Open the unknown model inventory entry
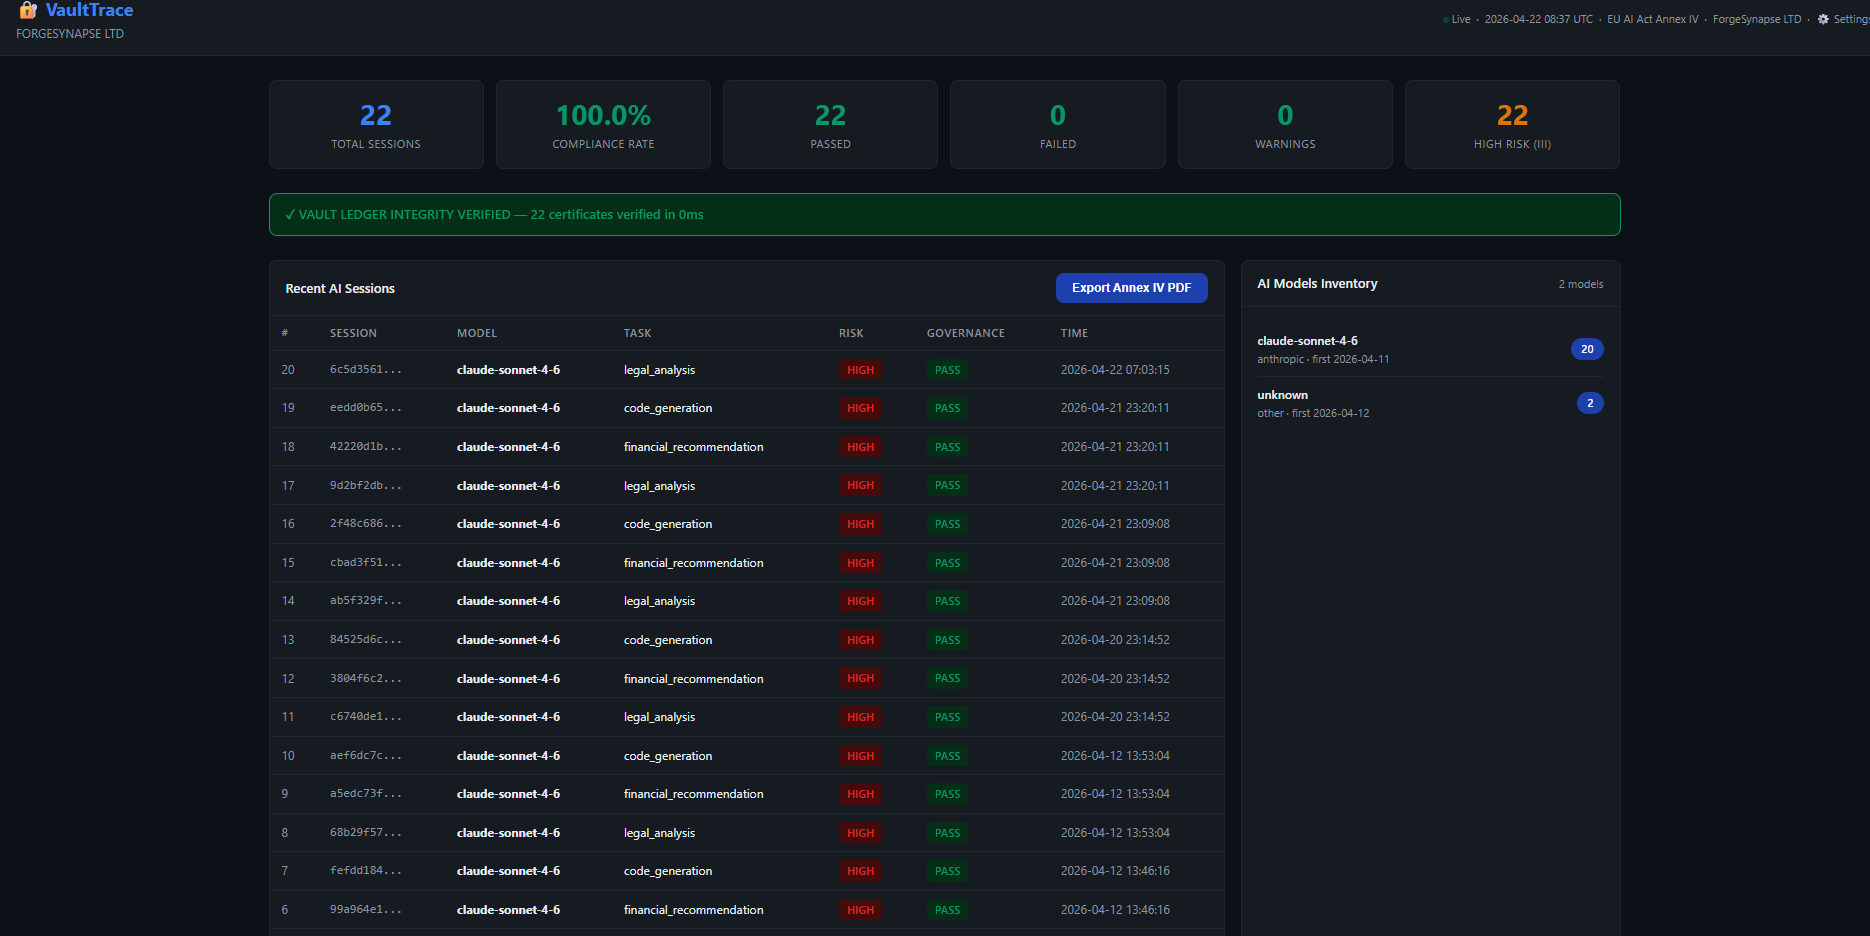The height and width of the screenshot is (936, 1870). tap(1430, 403)
